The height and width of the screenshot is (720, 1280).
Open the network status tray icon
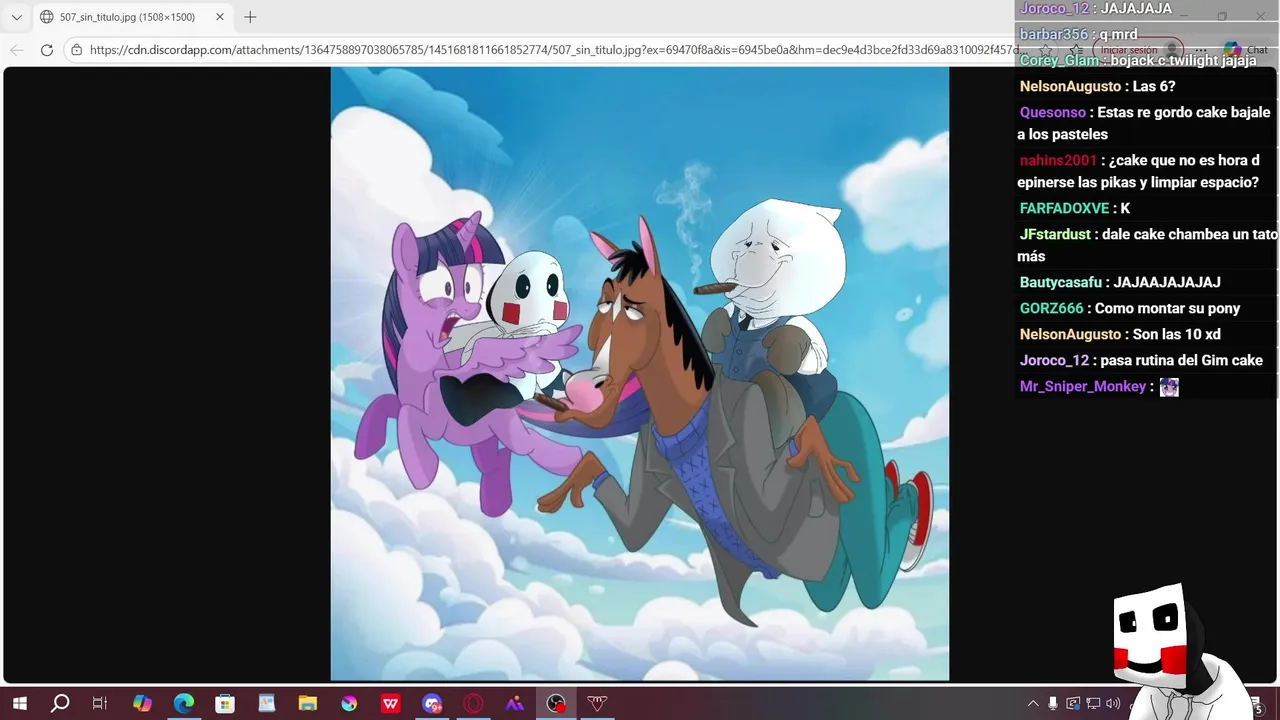pos(1093,704)
